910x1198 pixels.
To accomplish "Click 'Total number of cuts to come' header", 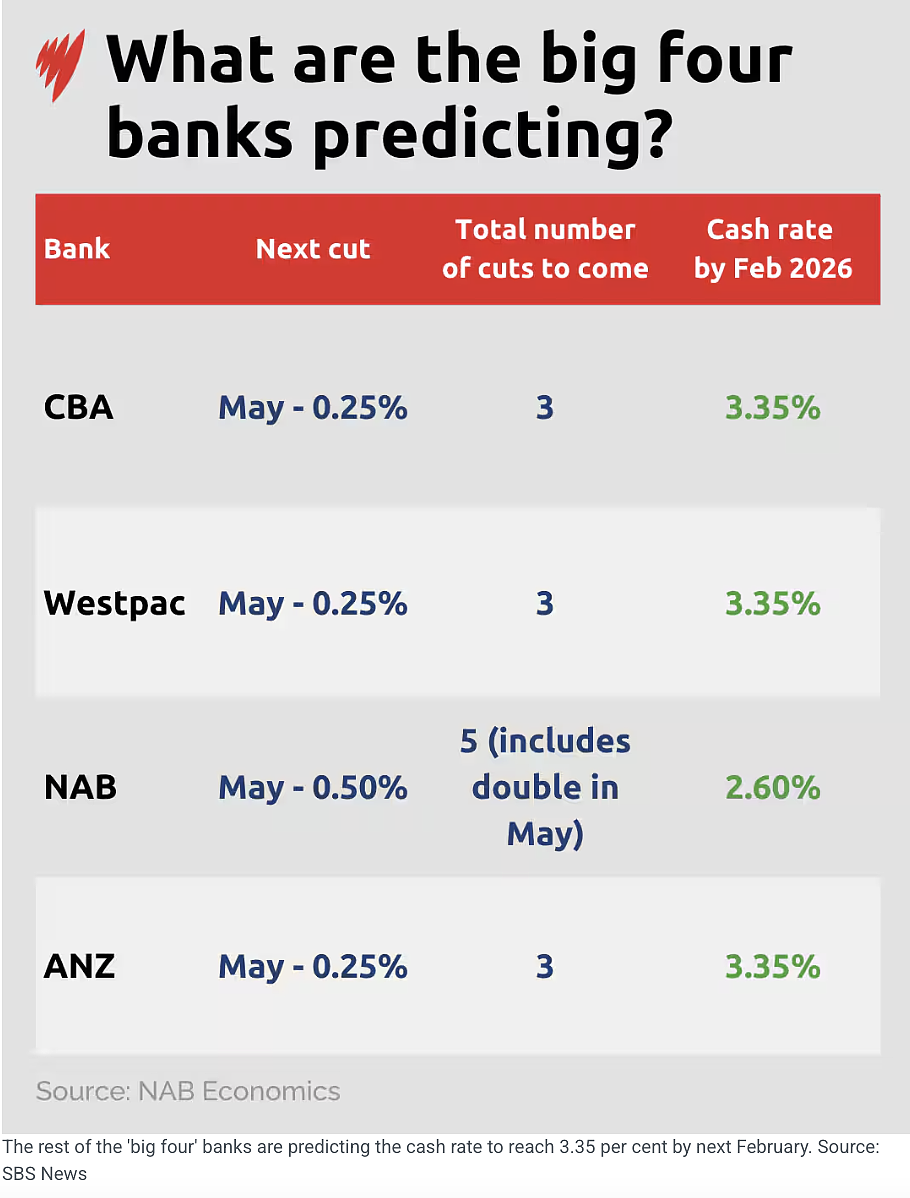I will coord(545,249).
